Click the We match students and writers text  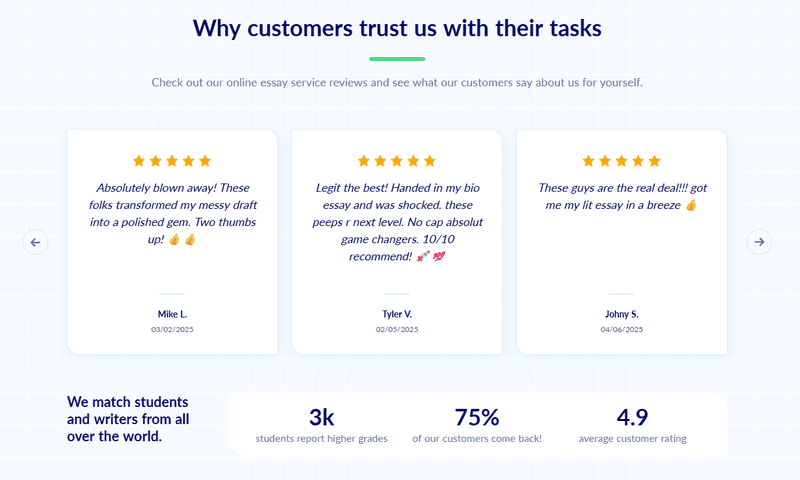pyautogui.click(x=128, y=419)
